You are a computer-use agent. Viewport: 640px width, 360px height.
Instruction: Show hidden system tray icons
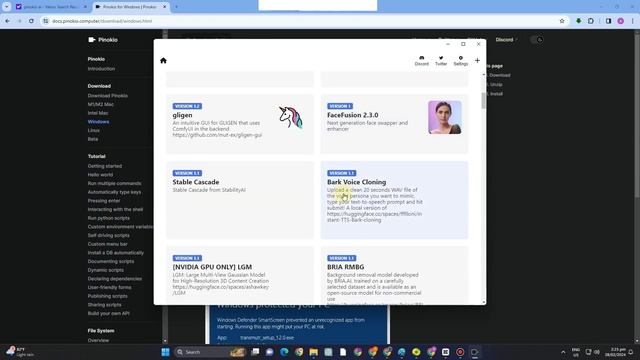(x=563, y=352)
